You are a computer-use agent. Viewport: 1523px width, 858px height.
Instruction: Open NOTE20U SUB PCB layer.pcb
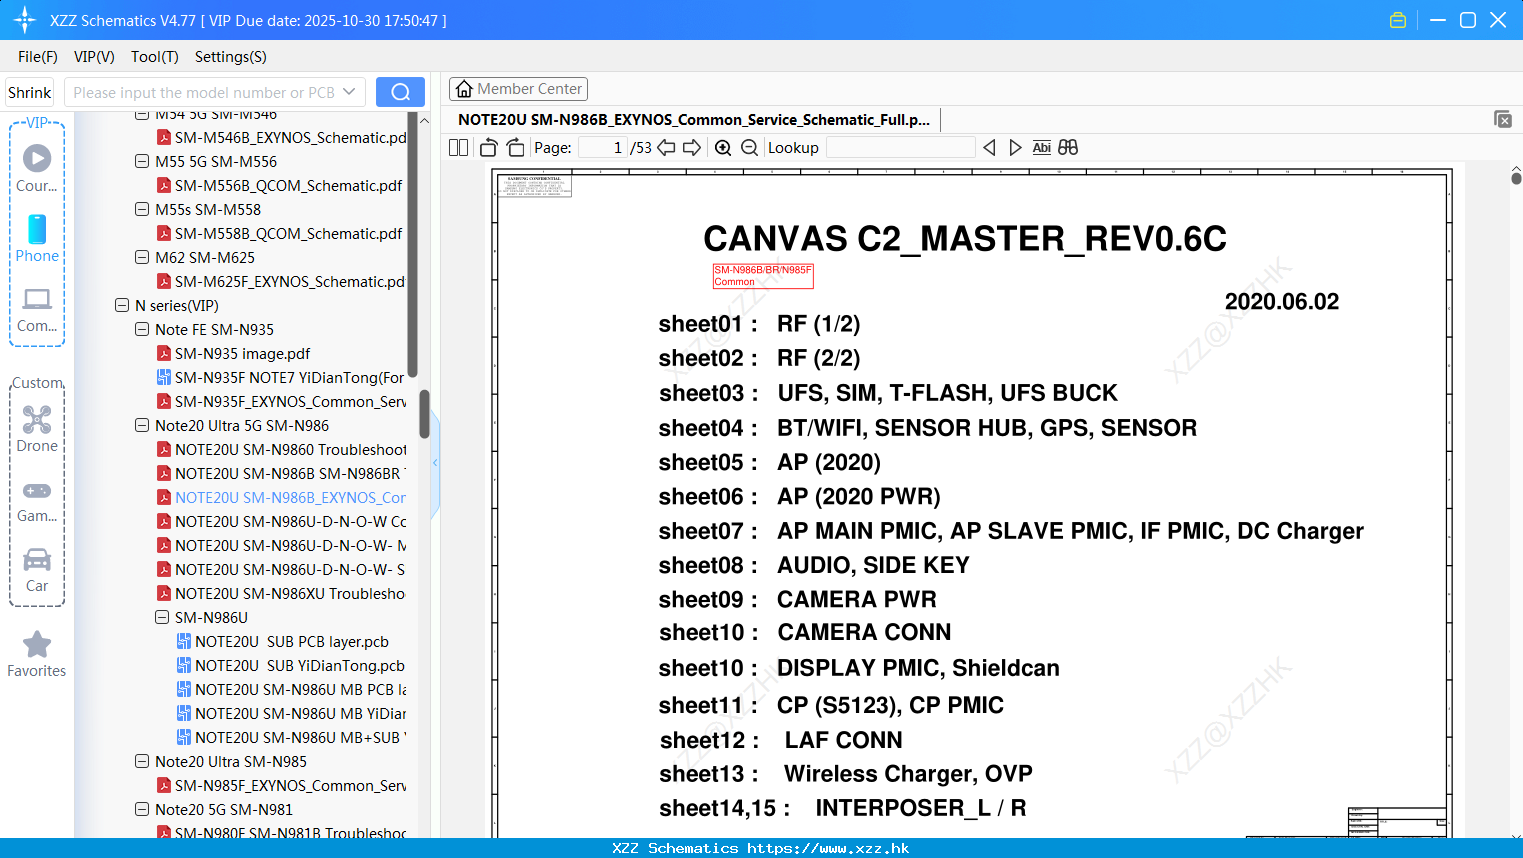click(x=283, y=641)
